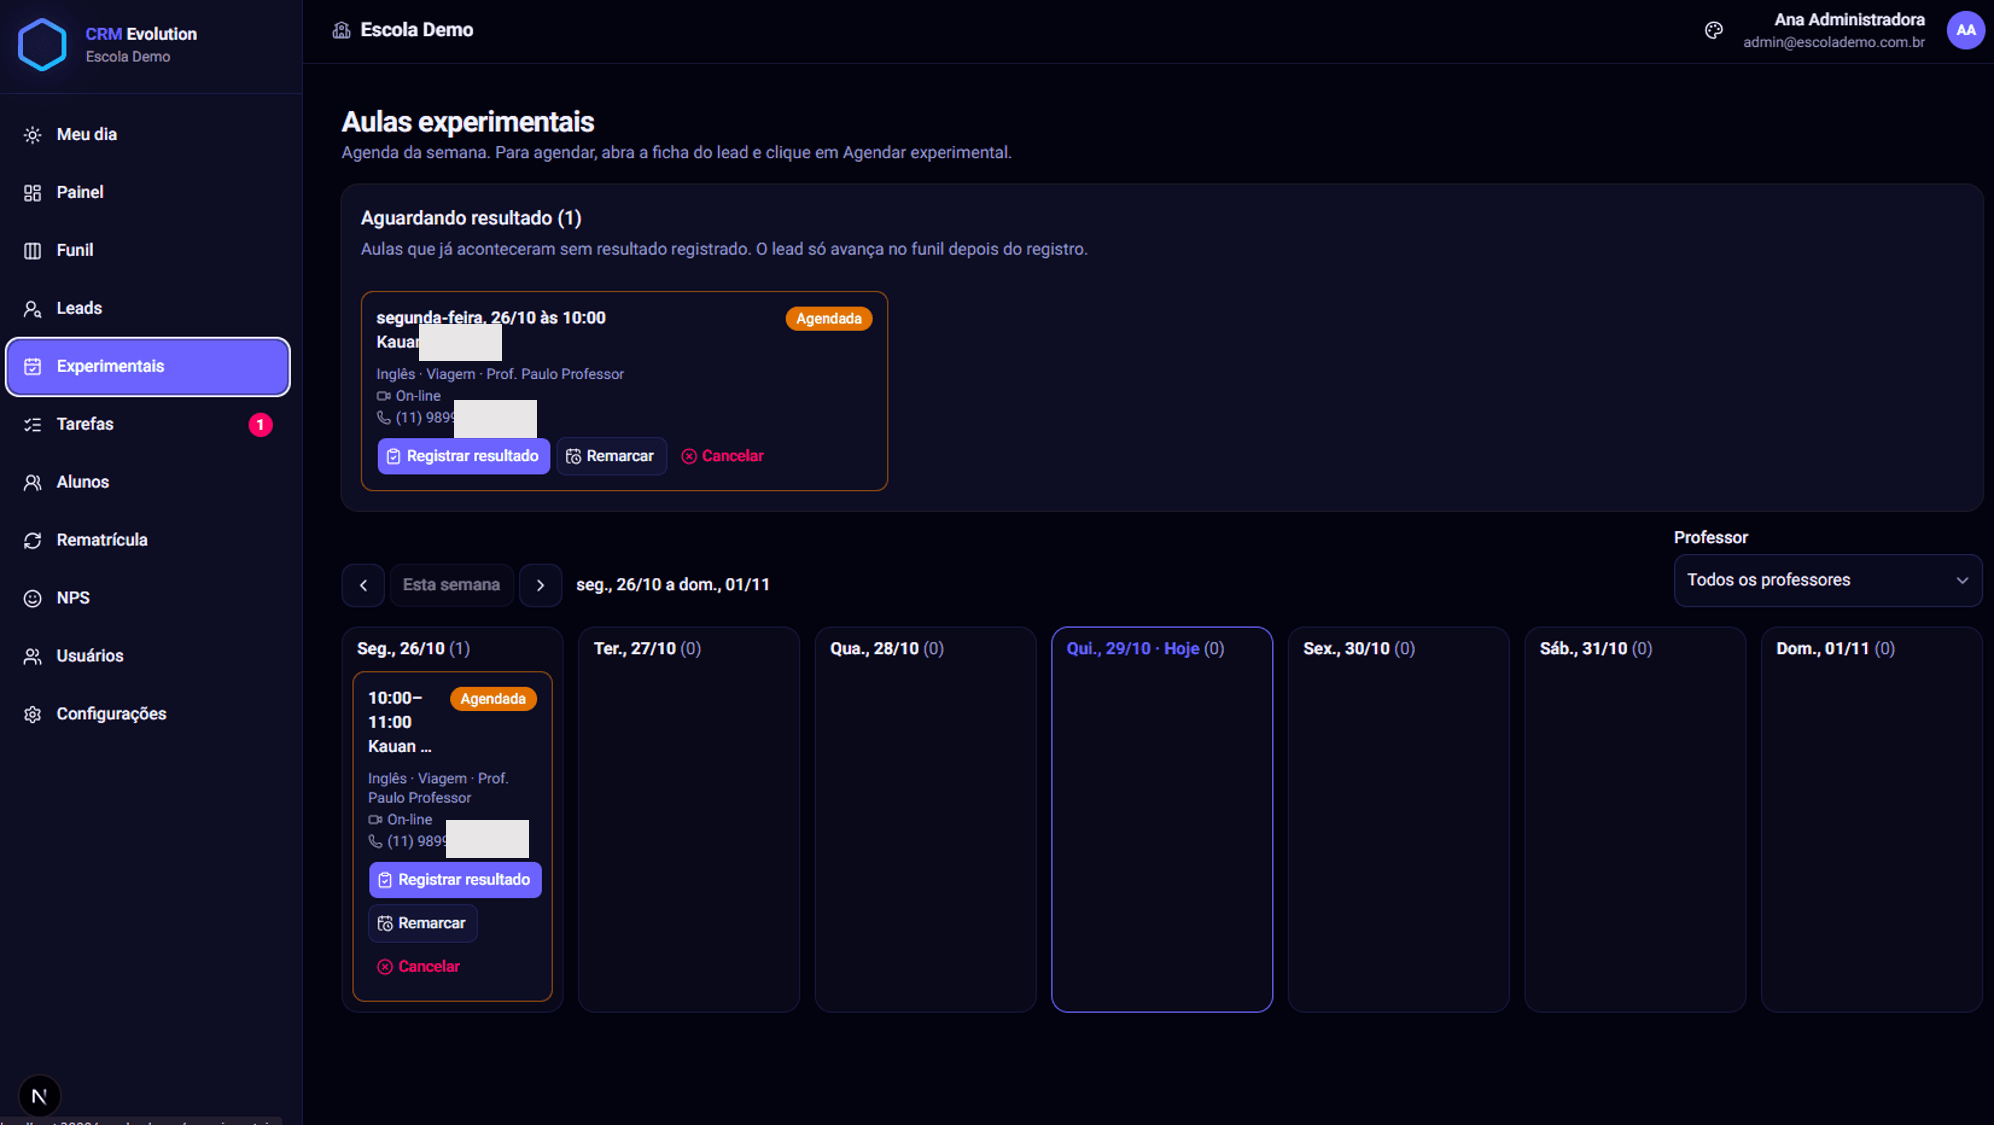Go to previous week arrow

coord(363,585)
